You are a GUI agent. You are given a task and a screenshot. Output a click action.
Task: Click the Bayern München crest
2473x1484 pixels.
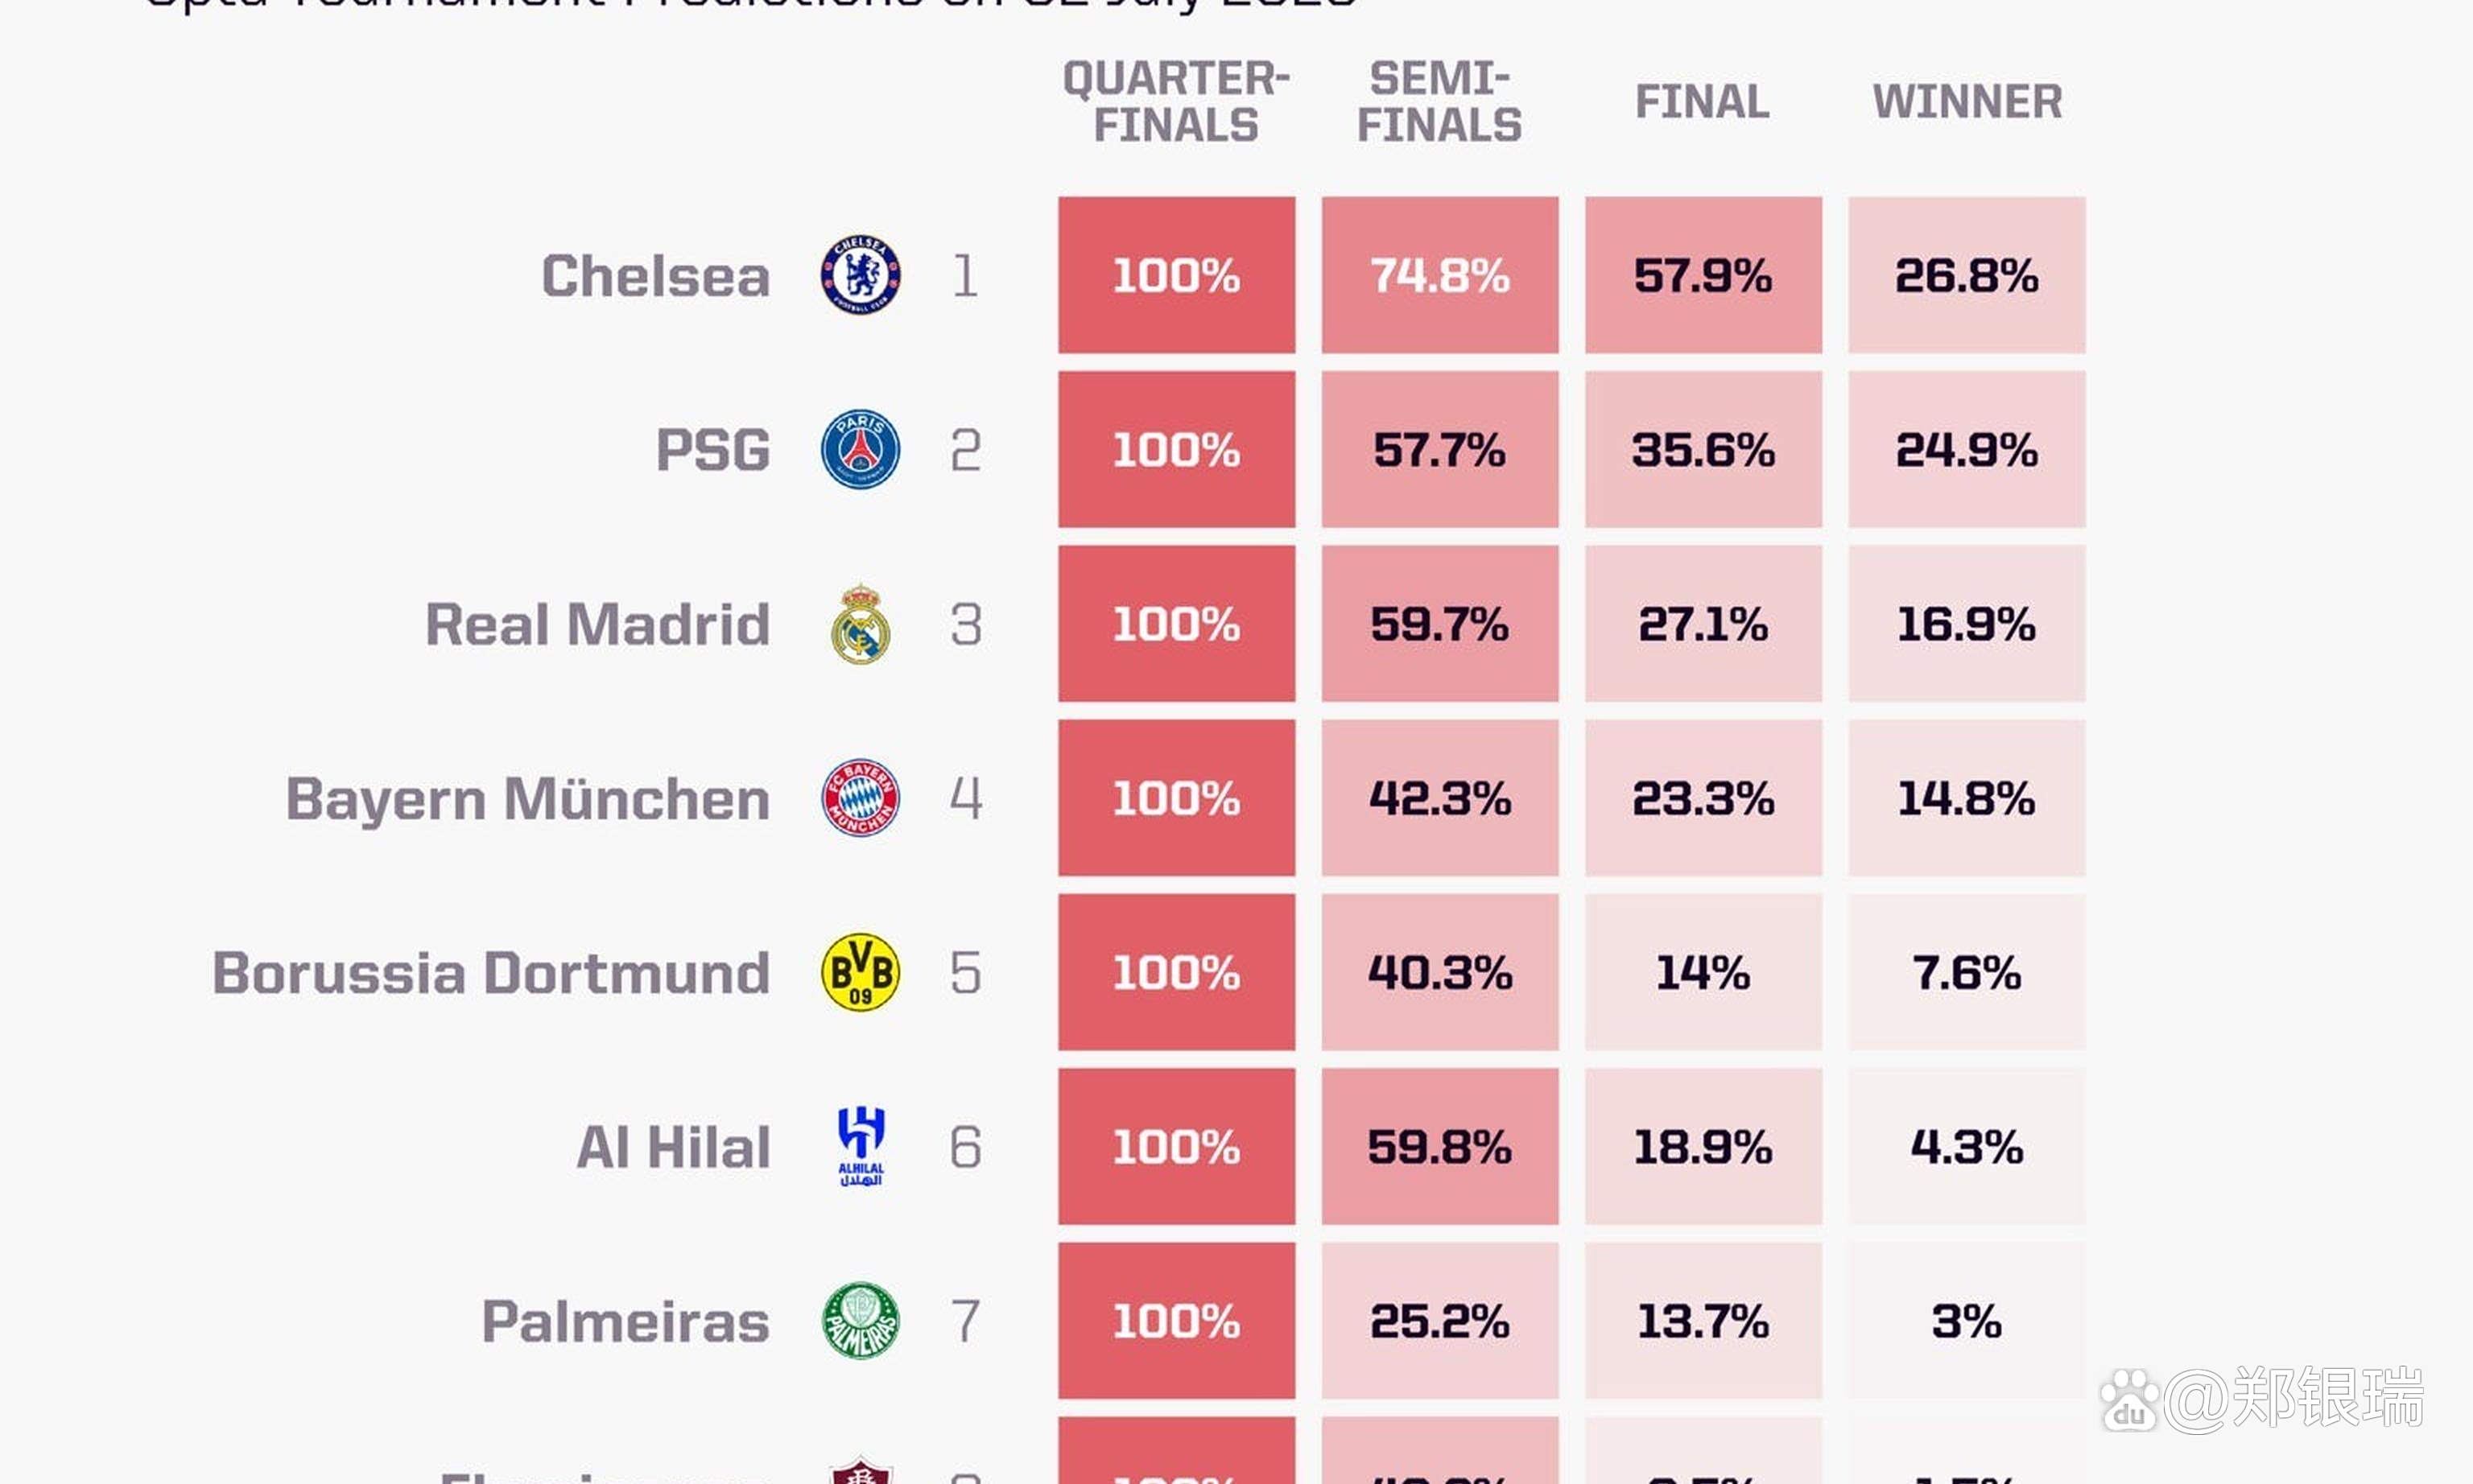click(860, 798)
